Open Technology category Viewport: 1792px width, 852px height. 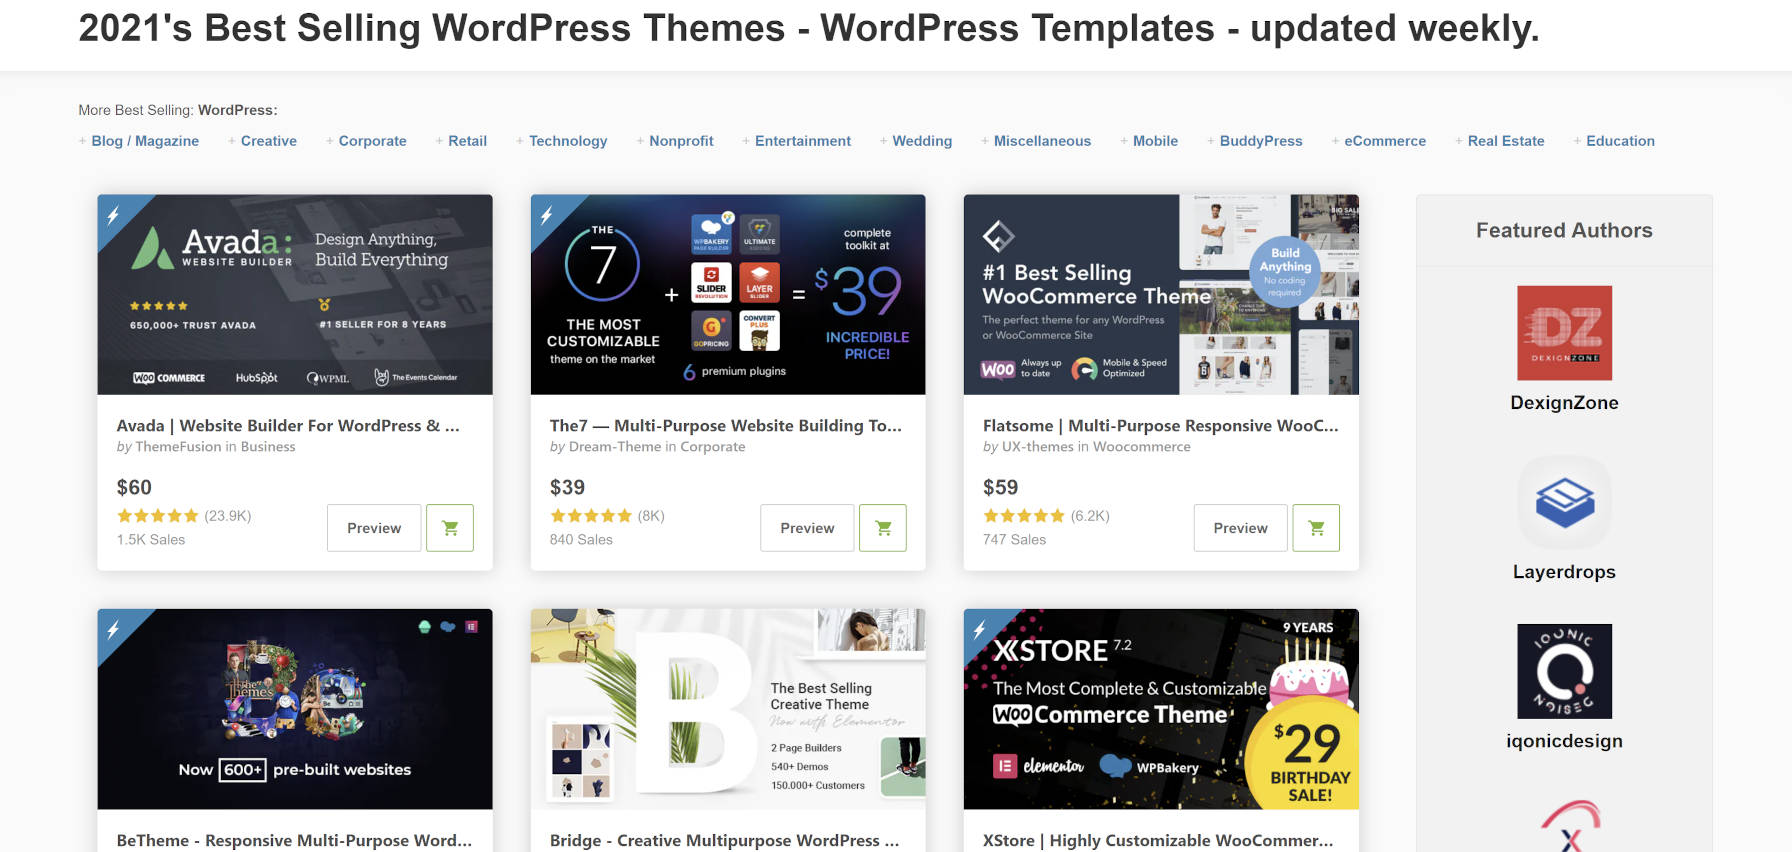point(568,141)
